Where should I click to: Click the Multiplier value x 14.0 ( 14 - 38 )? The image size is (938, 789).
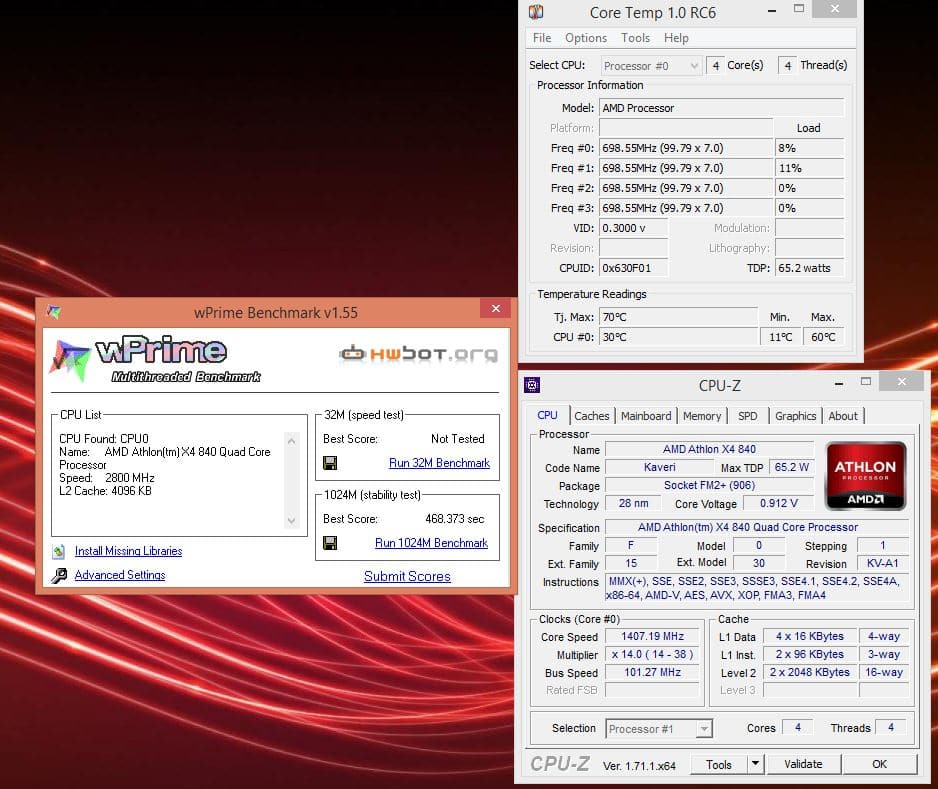(652, 654)
